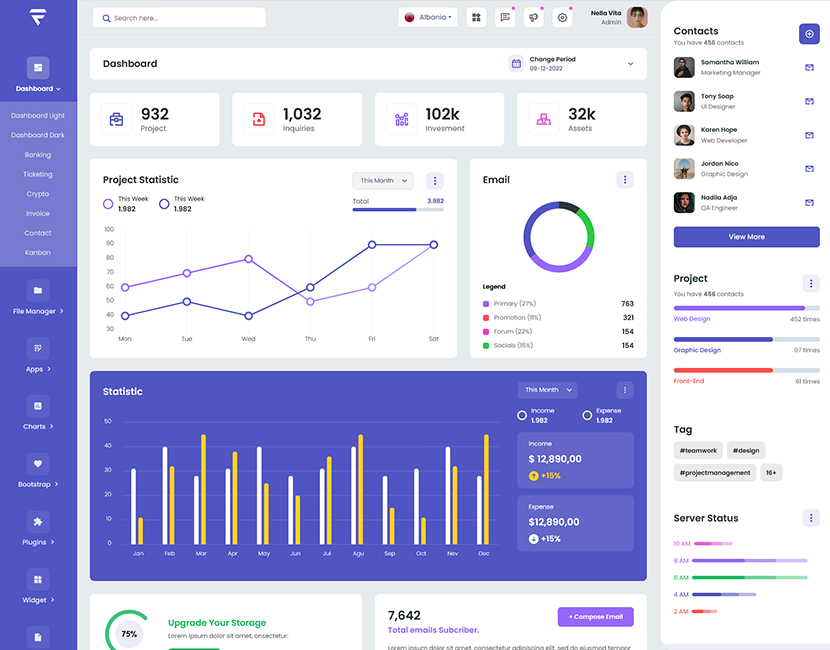The width and height of the screenshot is (830, 650).
Task: Click the apps grid icon in header
Action: point(477,17)
